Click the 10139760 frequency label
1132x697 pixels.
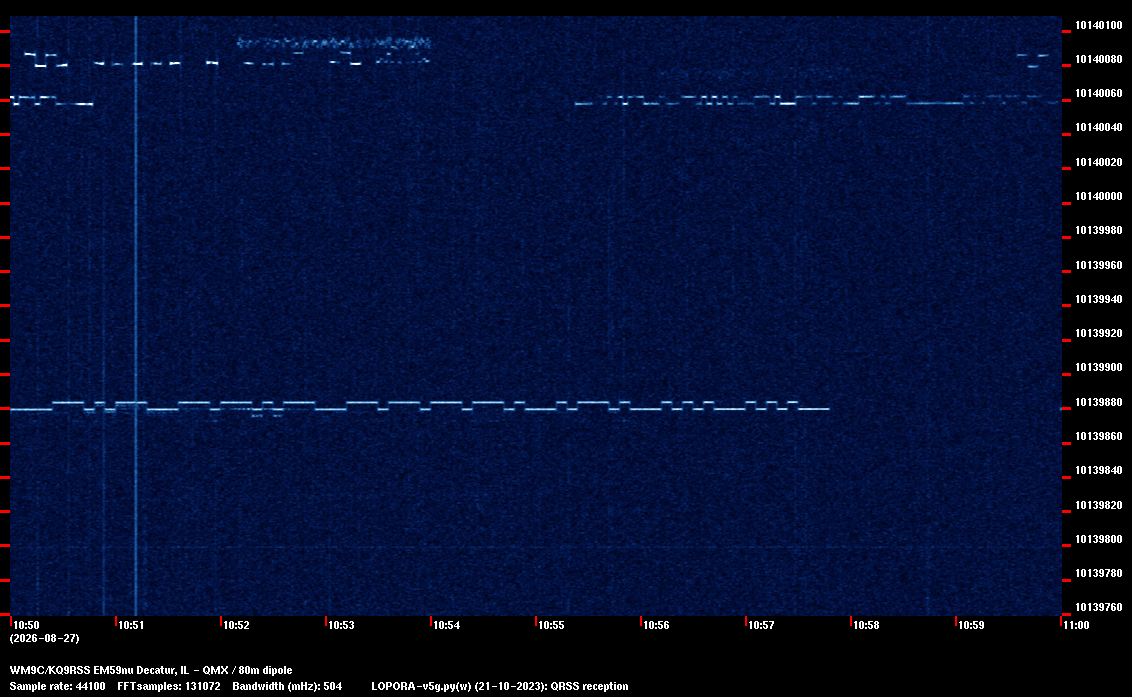coord(1099,607)
